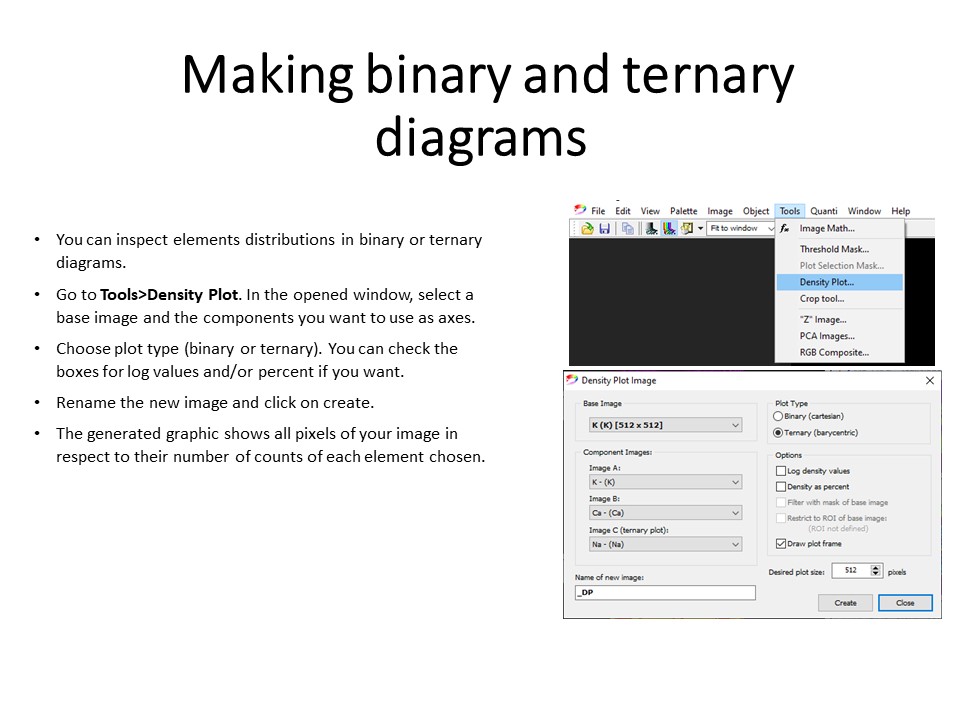Click the save floppy disk icon

(x=605, y=229)
